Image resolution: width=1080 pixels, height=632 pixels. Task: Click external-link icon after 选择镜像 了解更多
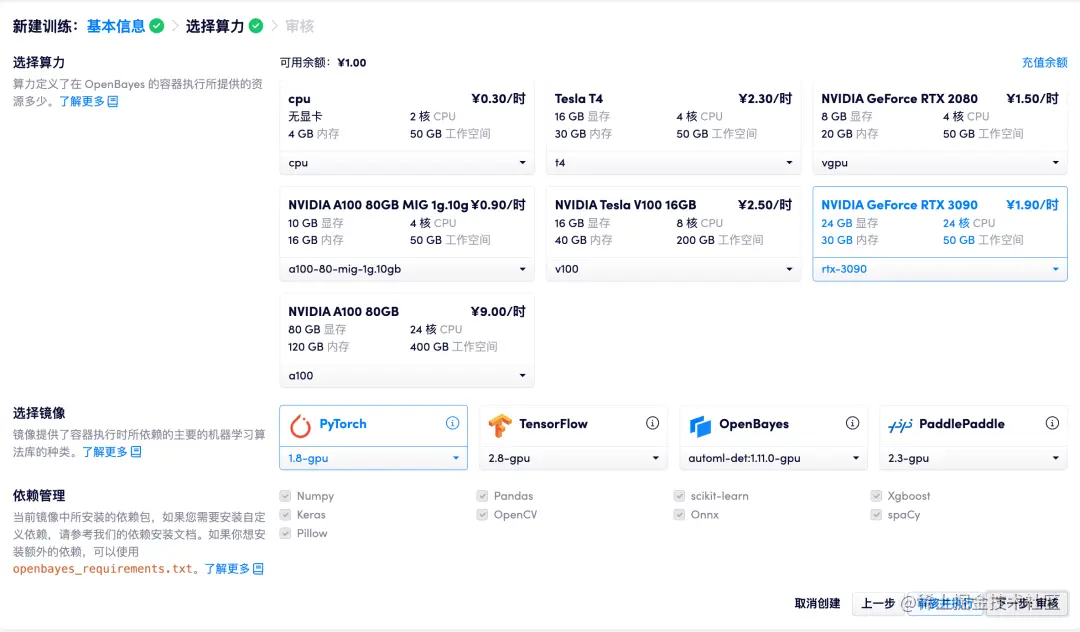point(136,452)
